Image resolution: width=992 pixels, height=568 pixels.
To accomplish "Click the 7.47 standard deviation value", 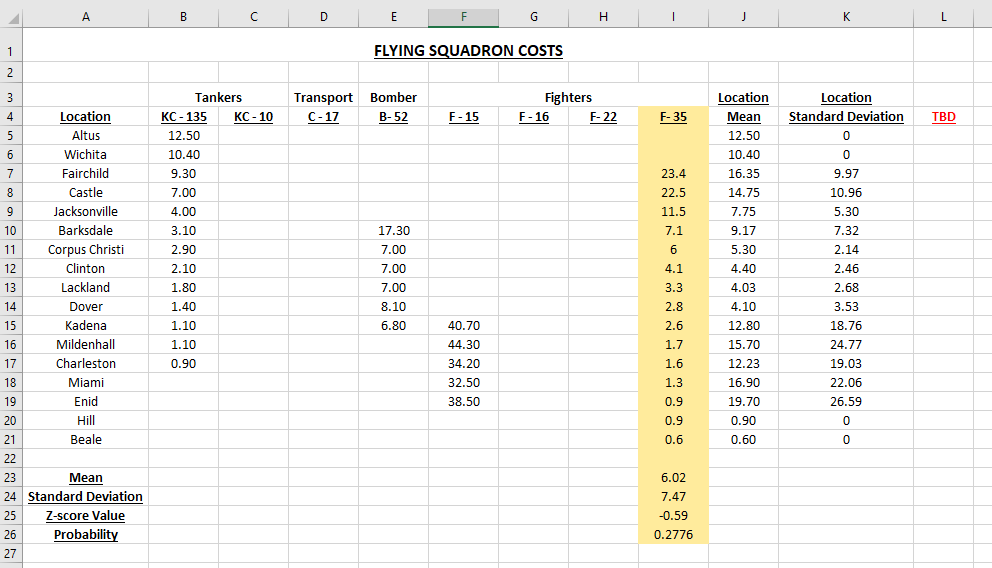I will tap(673, 497).
